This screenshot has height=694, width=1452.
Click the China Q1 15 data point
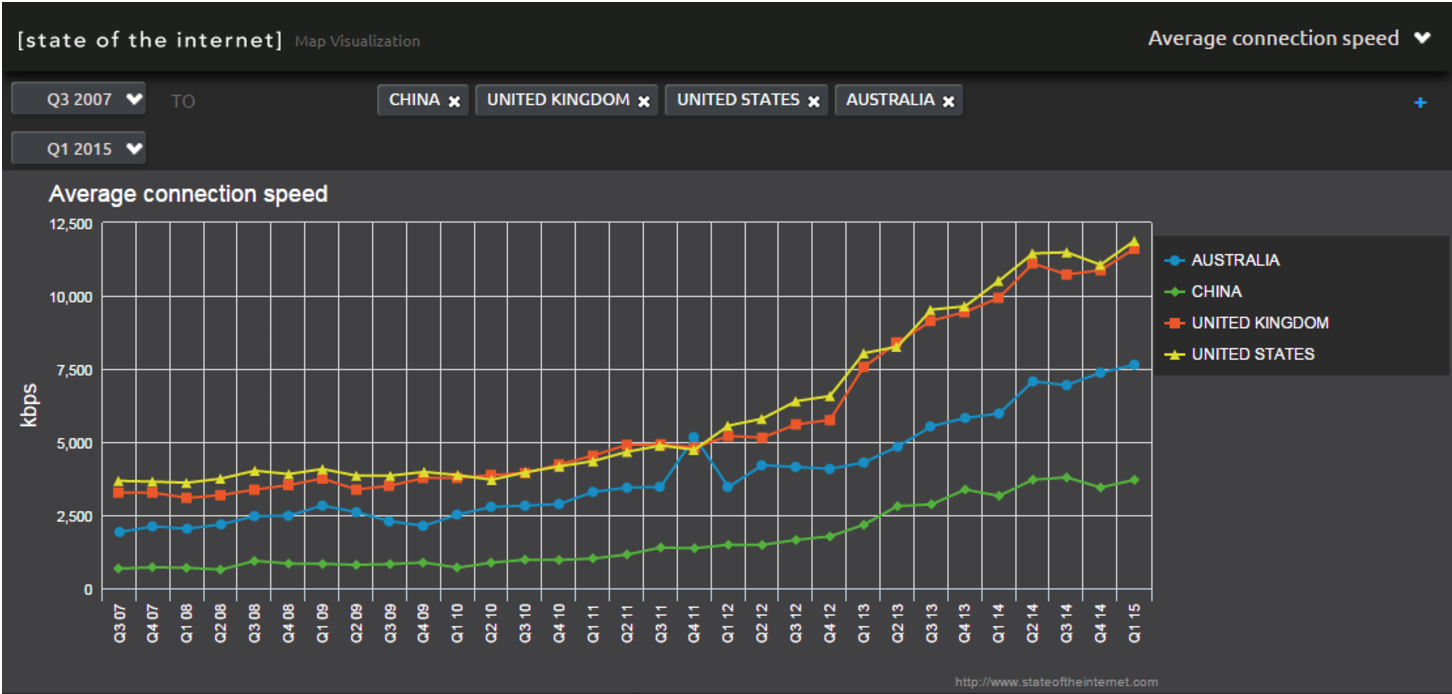[x=1134, y=479]
